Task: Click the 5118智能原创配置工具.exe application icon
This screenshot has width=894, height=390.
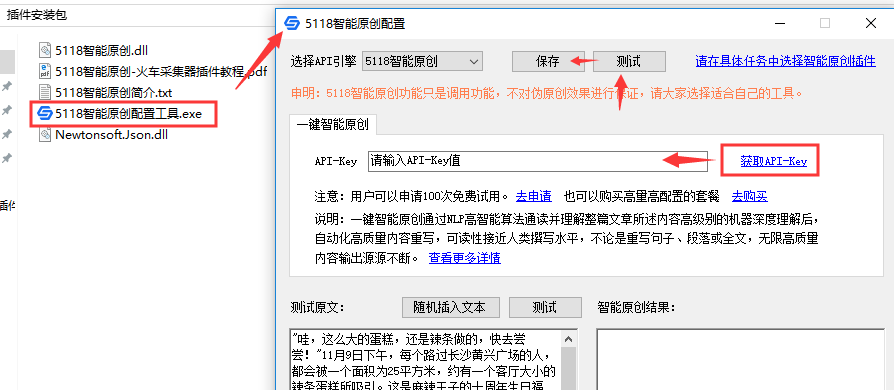Action: pyautogui.click(x=44, y=113)
